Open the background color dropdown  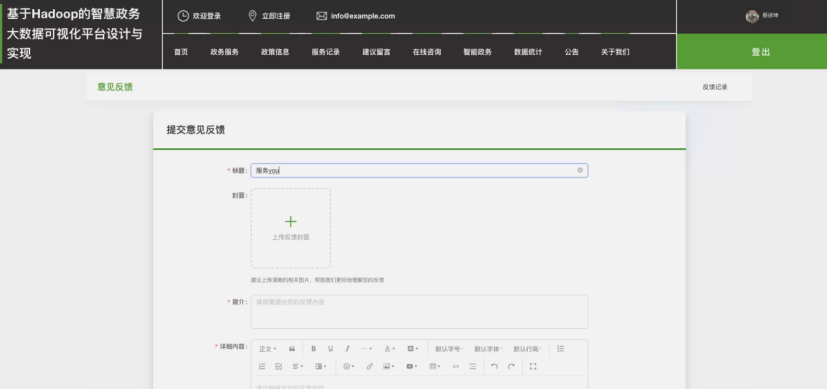tap(412, 349)
